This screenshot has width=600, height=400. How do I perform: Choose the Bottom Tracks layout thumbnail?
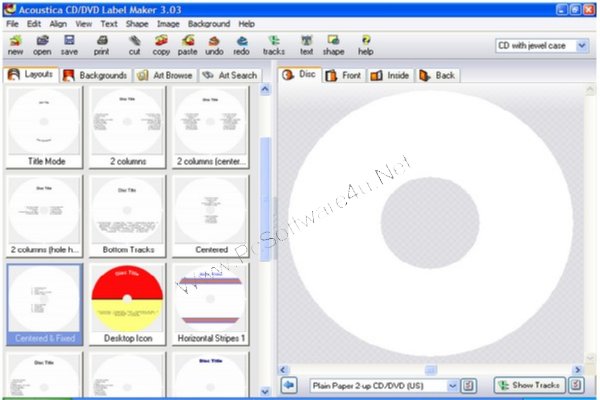127,216
